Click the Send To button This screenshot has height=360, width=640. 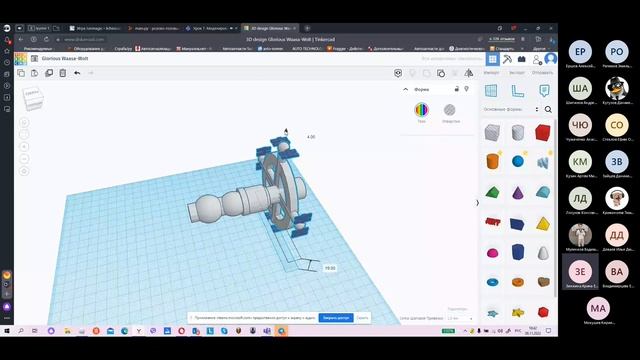(542, 73)
